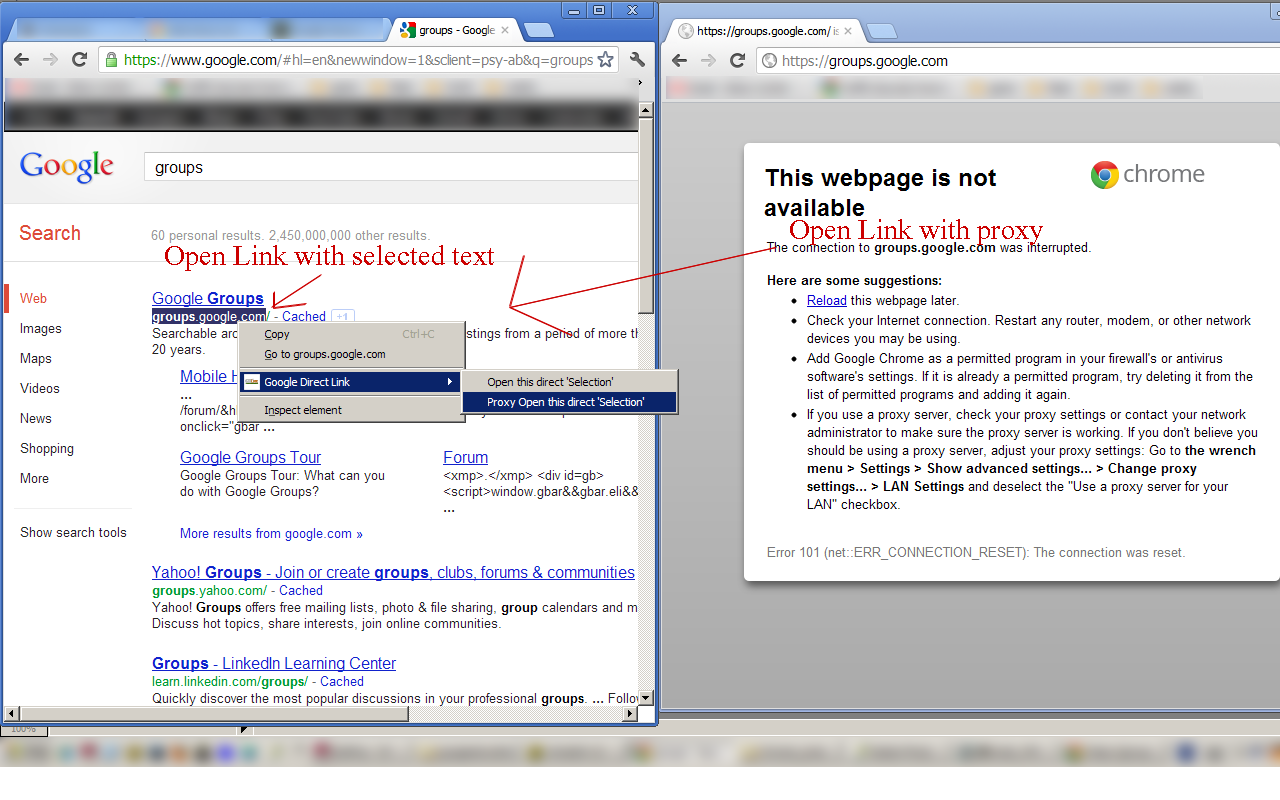Image resolution: width=1280 pixels, height=800 pixels.
Task: Choose 'Go to groups.google.com' in context menu
Action: tap(351, 354)
